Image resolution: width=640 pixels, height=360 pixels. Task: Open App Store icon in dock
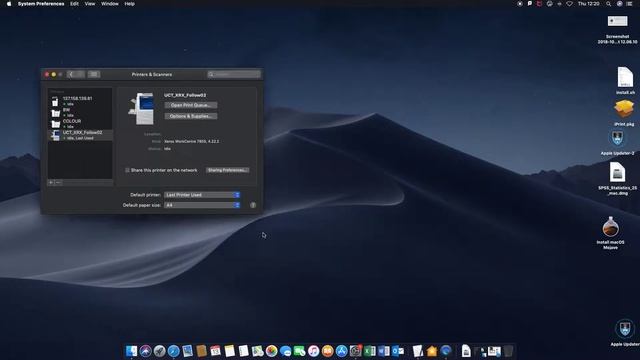341,351
